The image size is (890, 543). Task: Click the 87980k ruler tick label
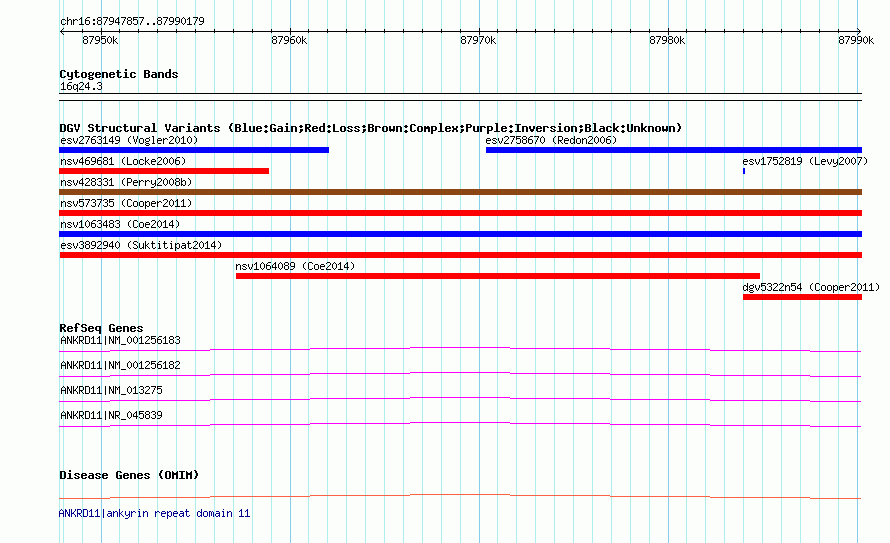[x=667, y=40]
